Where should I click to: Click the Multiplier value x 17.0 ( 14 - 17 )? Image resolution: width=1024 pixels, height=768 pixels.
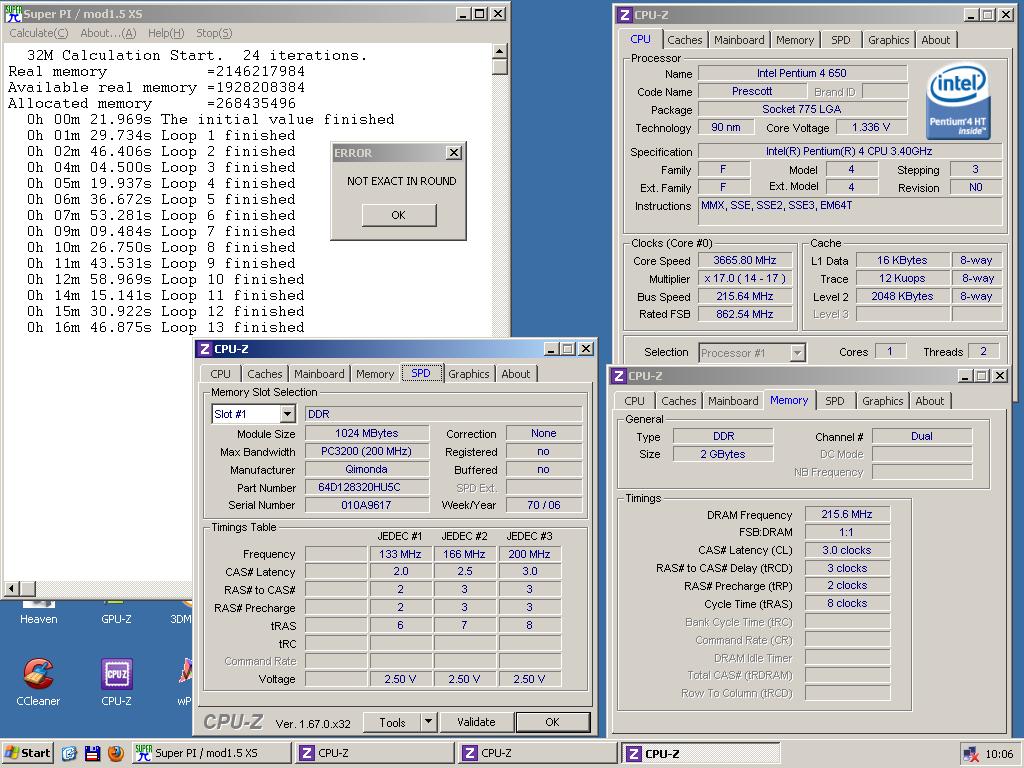pyautogui.click(x=744, y=278)
